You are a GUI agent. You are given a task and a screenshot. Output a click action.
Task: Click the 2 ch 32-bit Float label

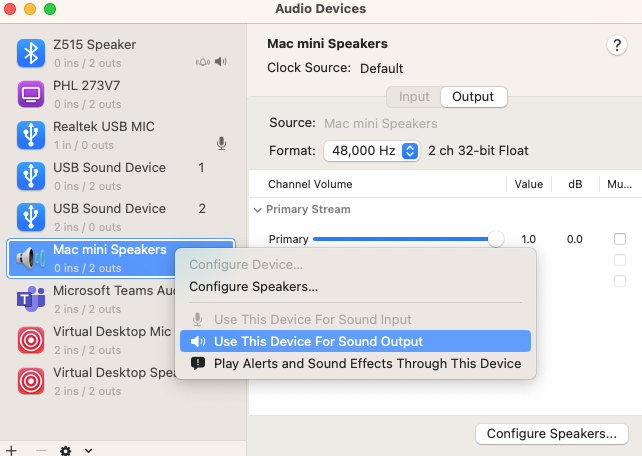click(478, 151)
